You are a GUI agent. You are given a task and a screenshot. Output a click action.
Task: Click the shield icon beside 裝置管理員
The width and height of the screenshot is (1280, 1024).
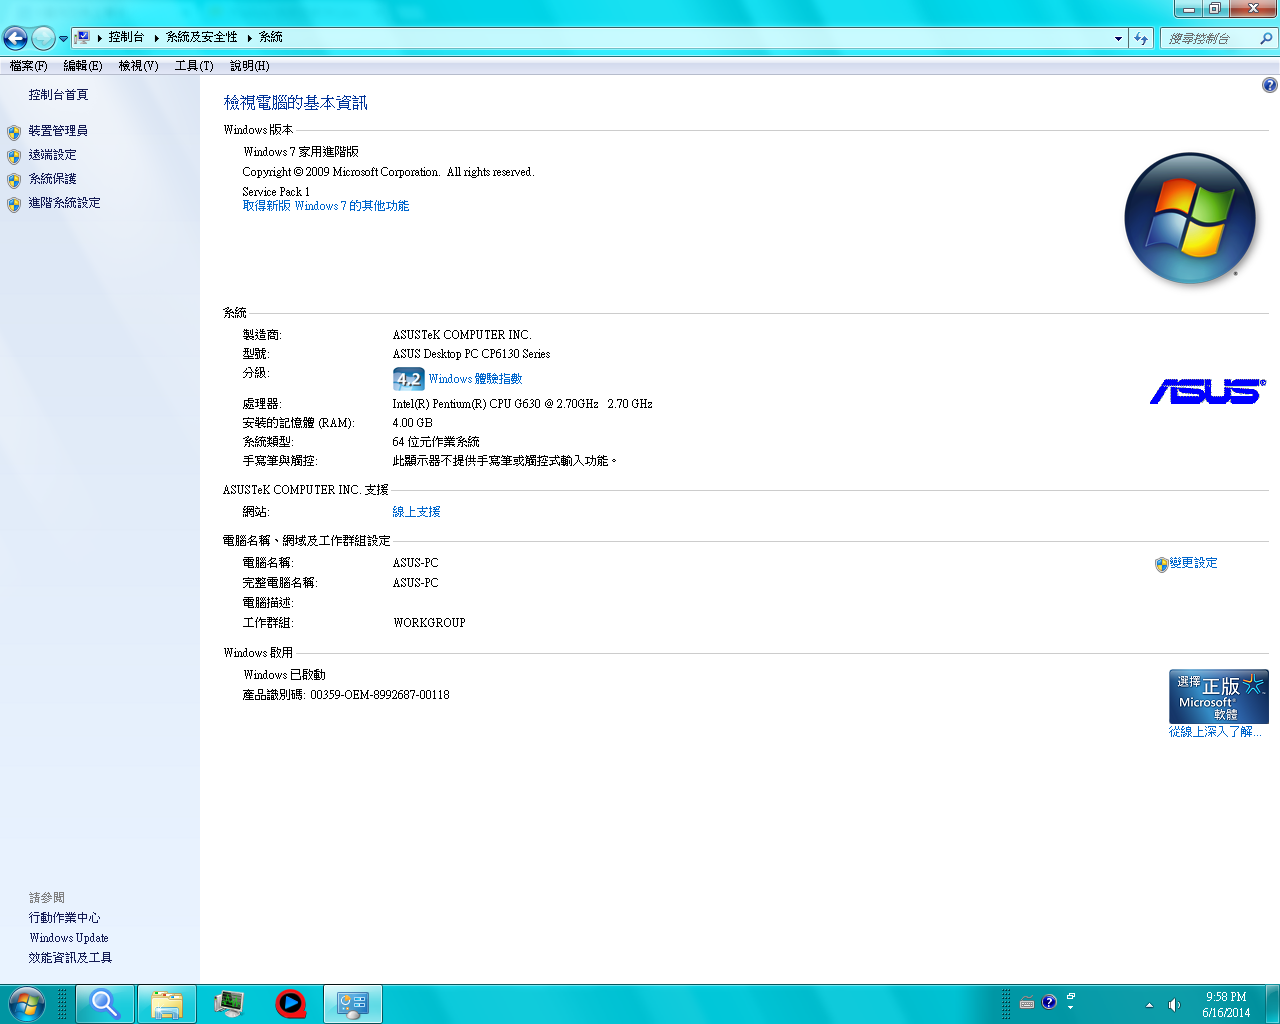14,132
